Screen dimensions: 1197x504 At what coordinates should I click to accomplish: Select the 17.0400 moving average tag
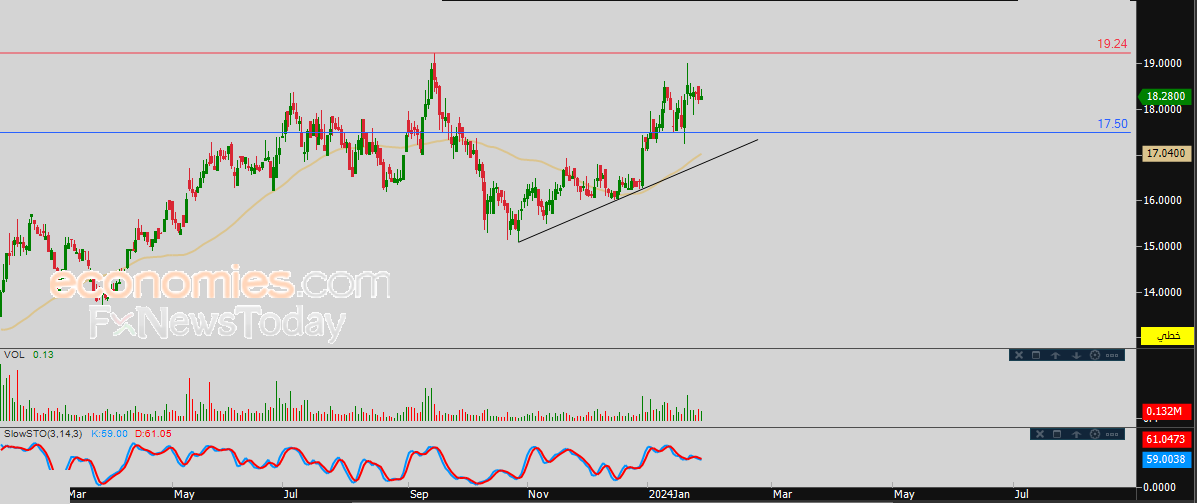(x=1166, y=153)
